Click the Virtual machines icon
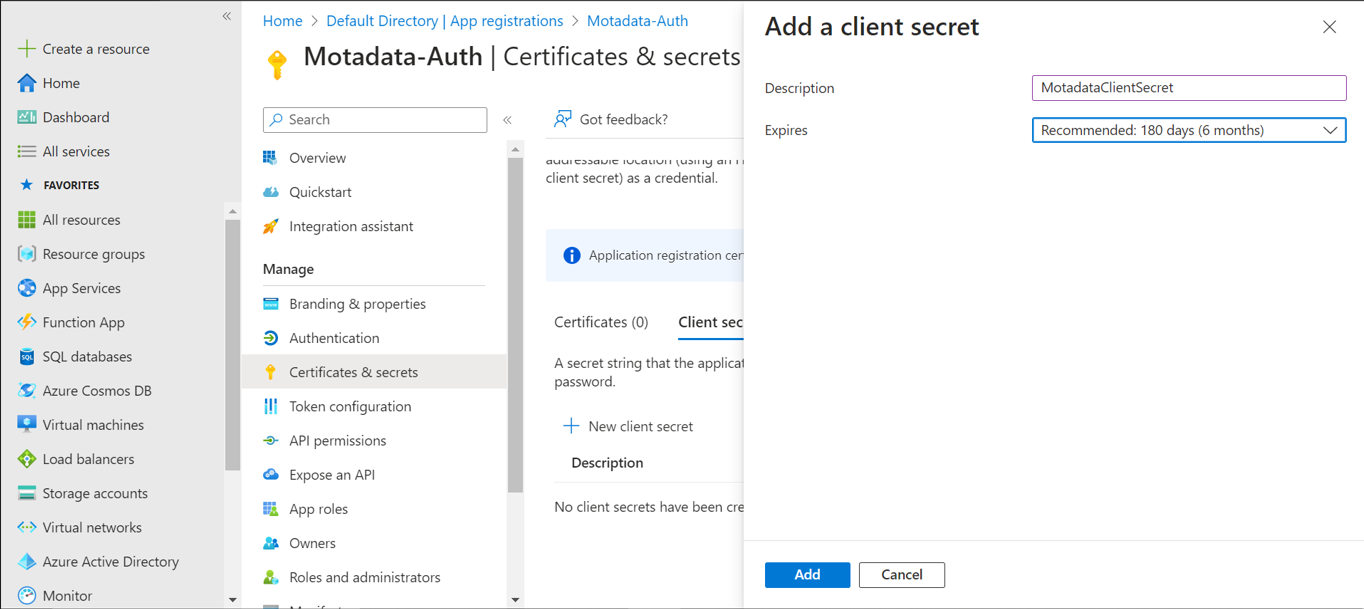 point(27,425)
